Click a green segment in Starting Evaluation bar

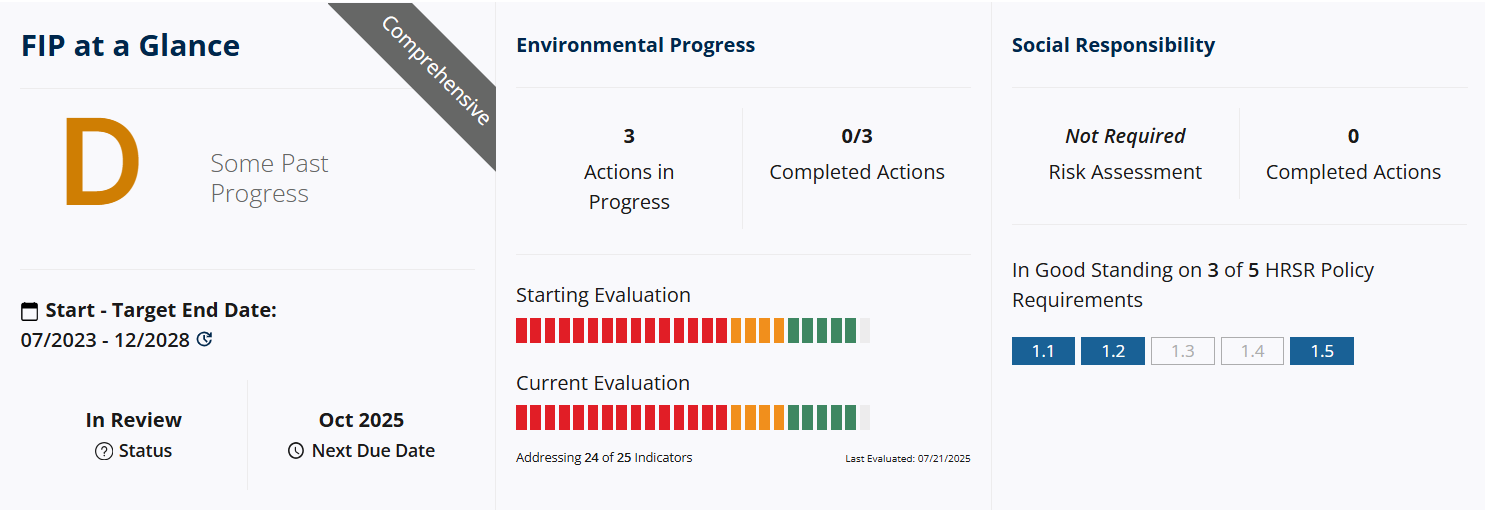822,331
